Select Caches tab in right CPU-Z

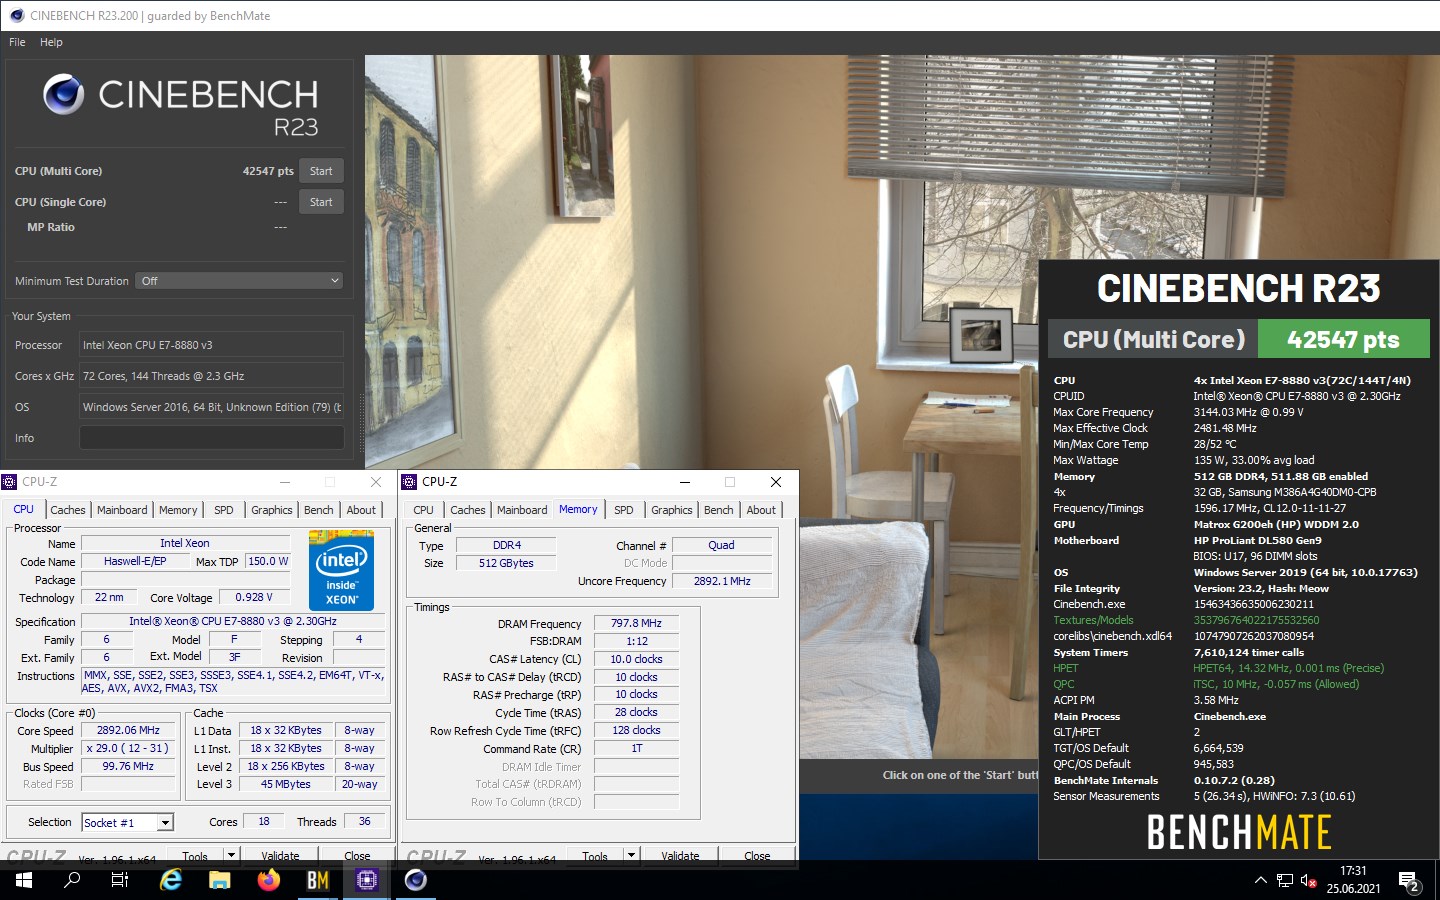tap(468, 510)
